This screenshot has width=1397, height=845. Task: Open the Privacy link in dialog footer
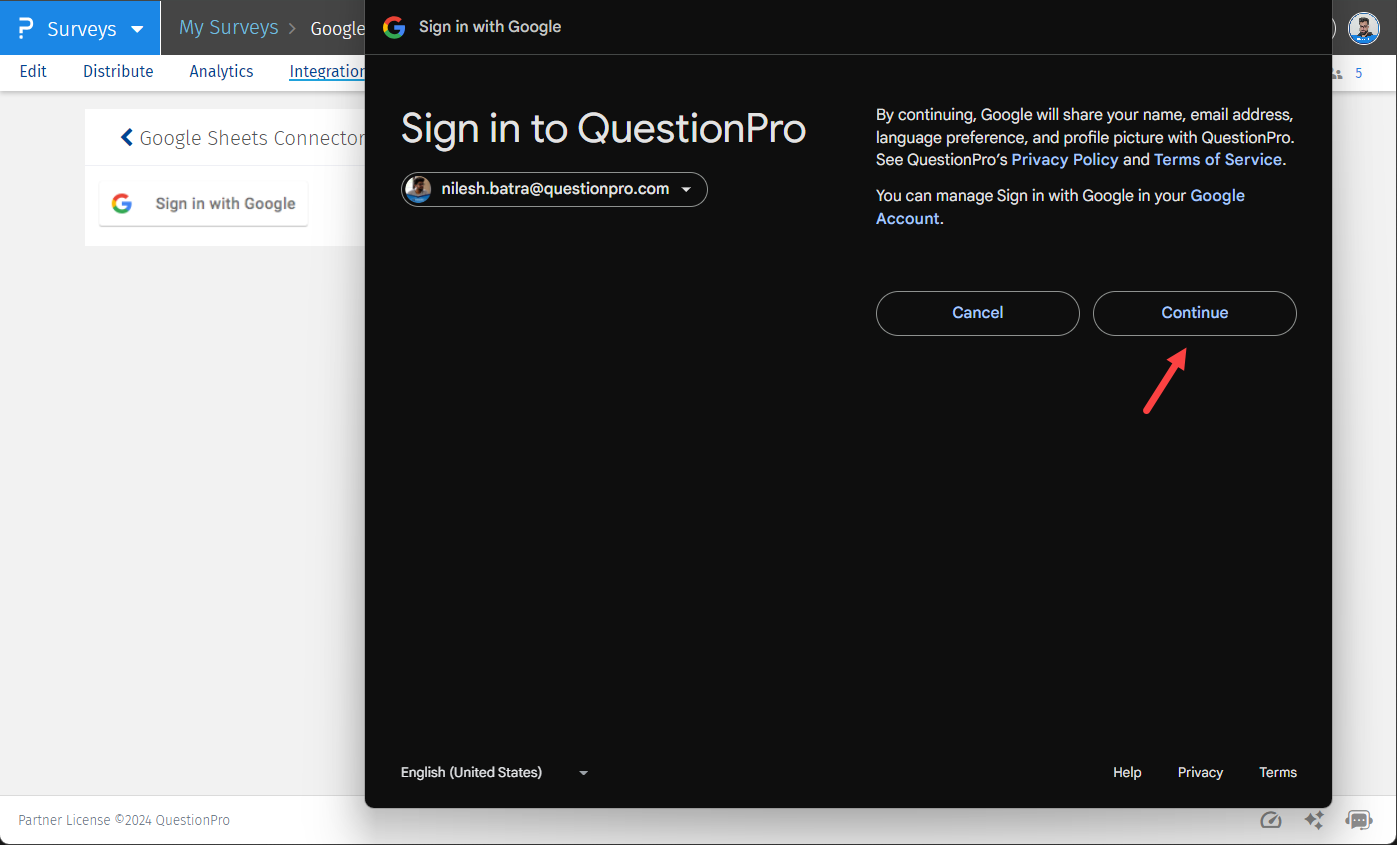pos(1200,772)
